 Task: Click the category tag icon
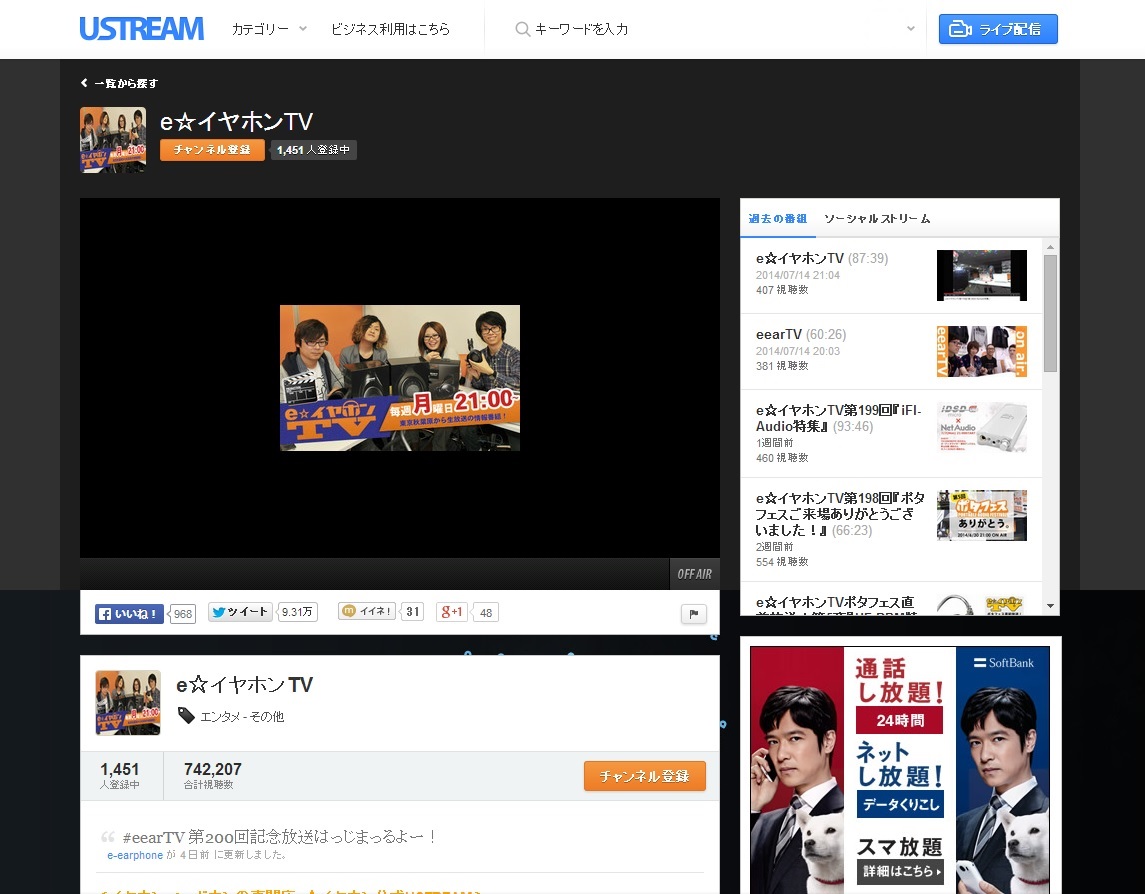[x=186, y=716]
